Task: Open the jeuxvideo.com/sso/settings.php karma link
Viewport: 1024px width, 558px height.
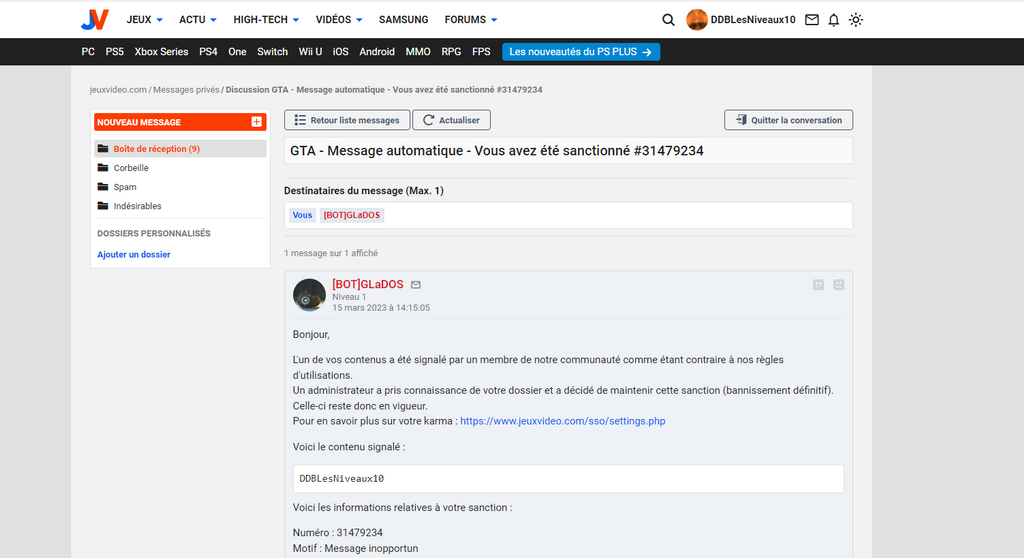Action: coord(562,421)
